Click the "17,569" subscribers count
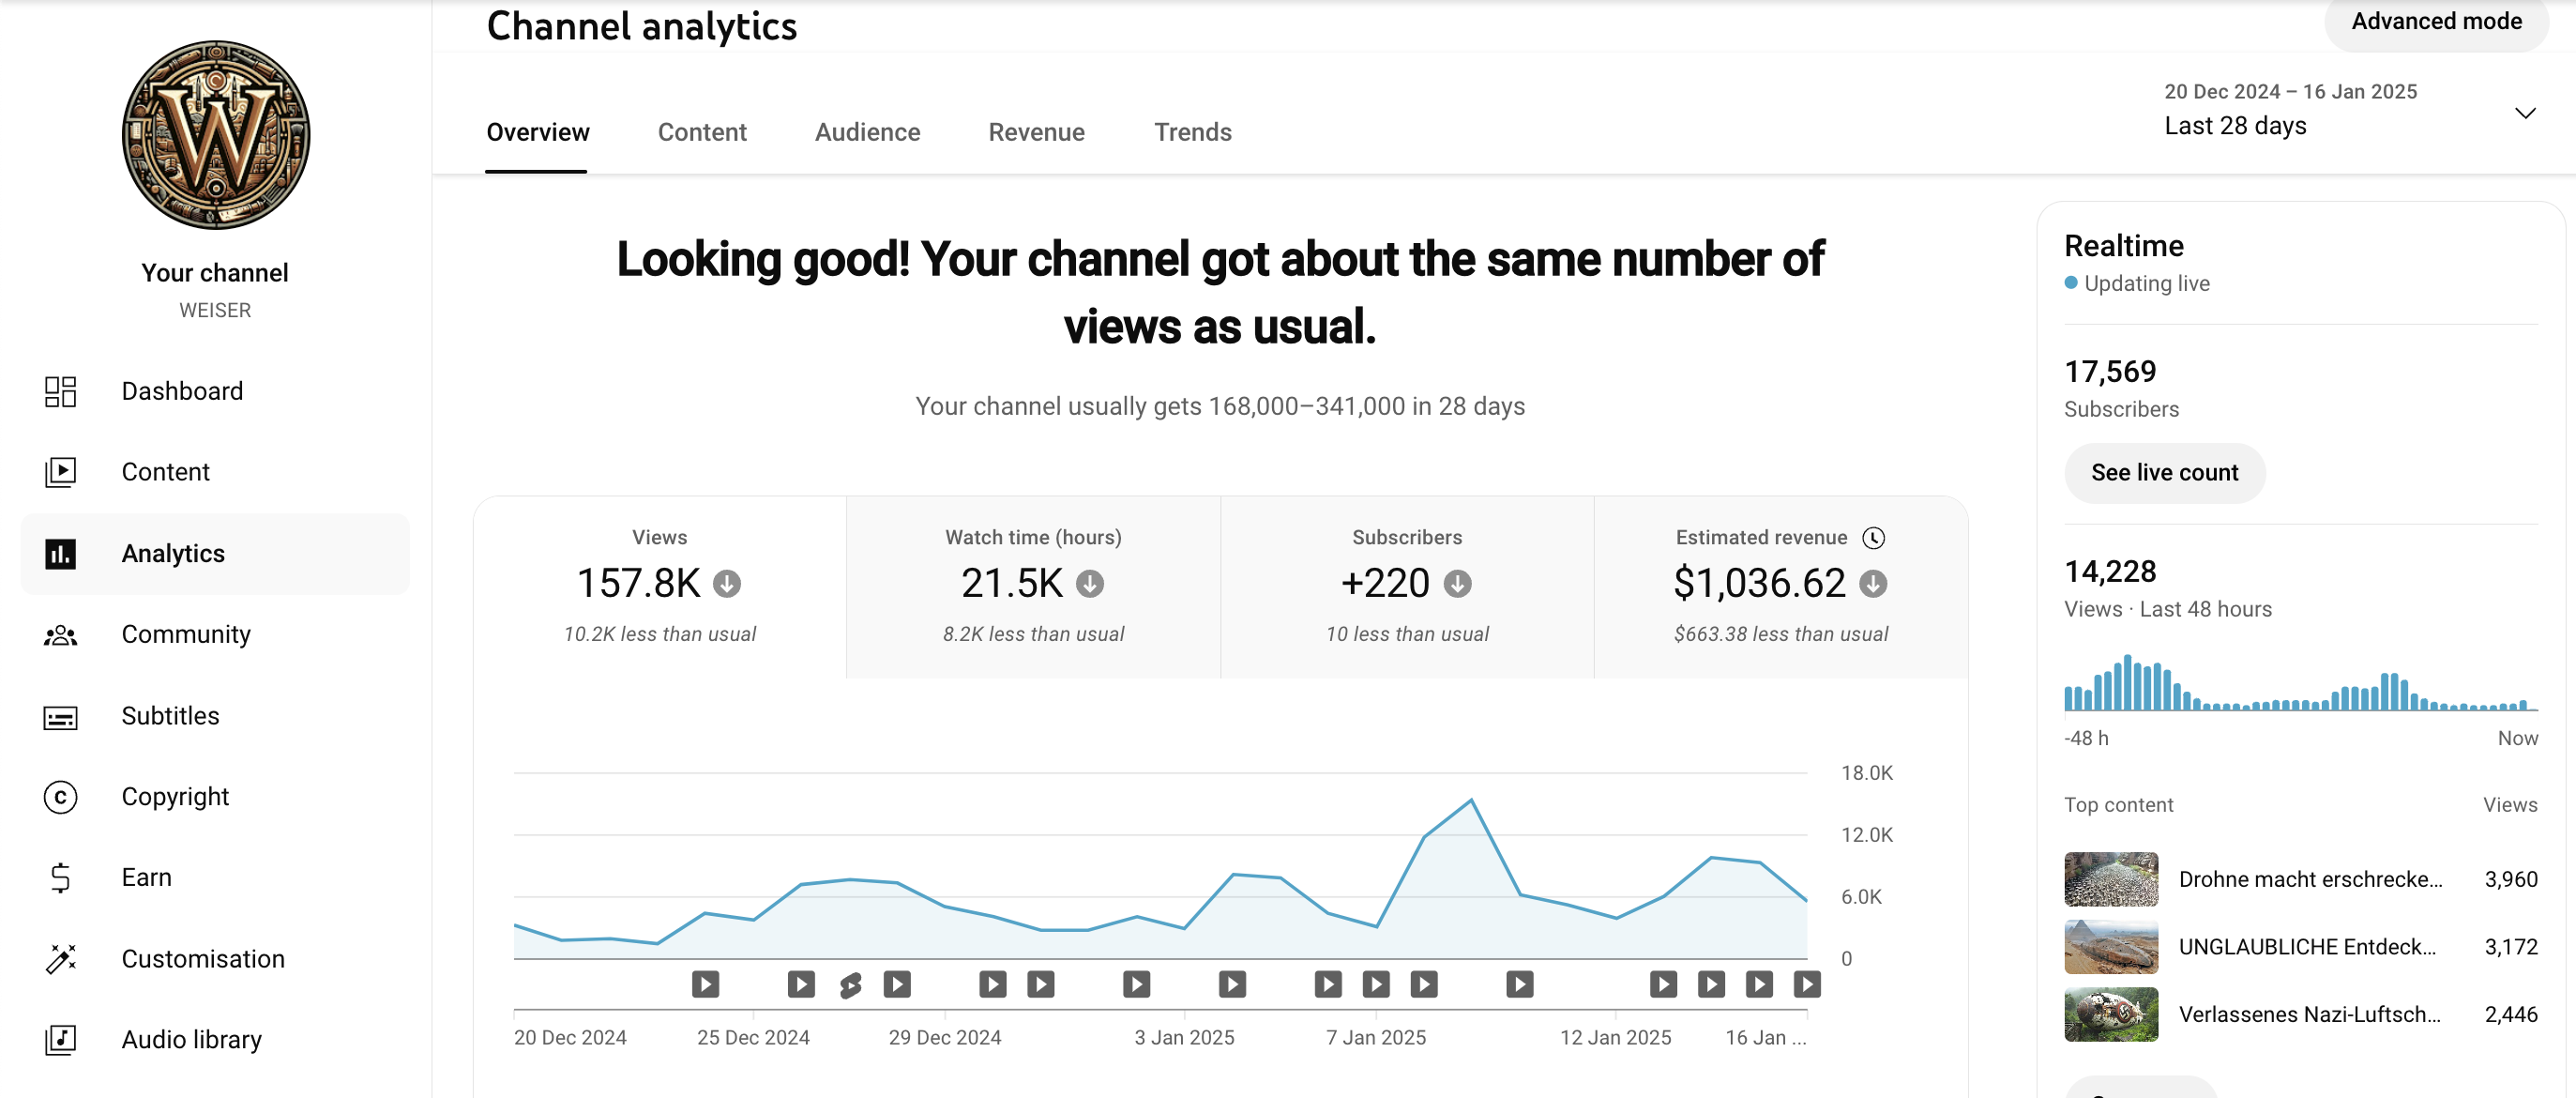This screenshot has height=1098, width=2576. [x=2110, y=372]
